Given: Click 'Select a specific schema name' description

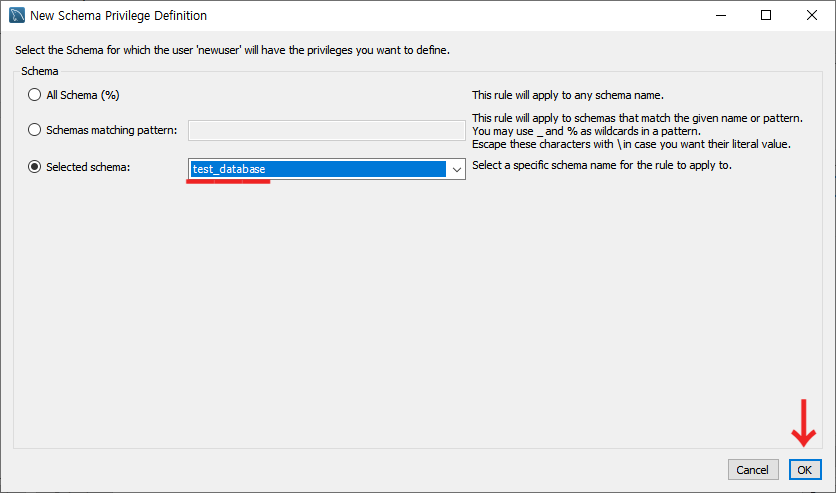Looking at the screenshot, I should click(602, 165).
